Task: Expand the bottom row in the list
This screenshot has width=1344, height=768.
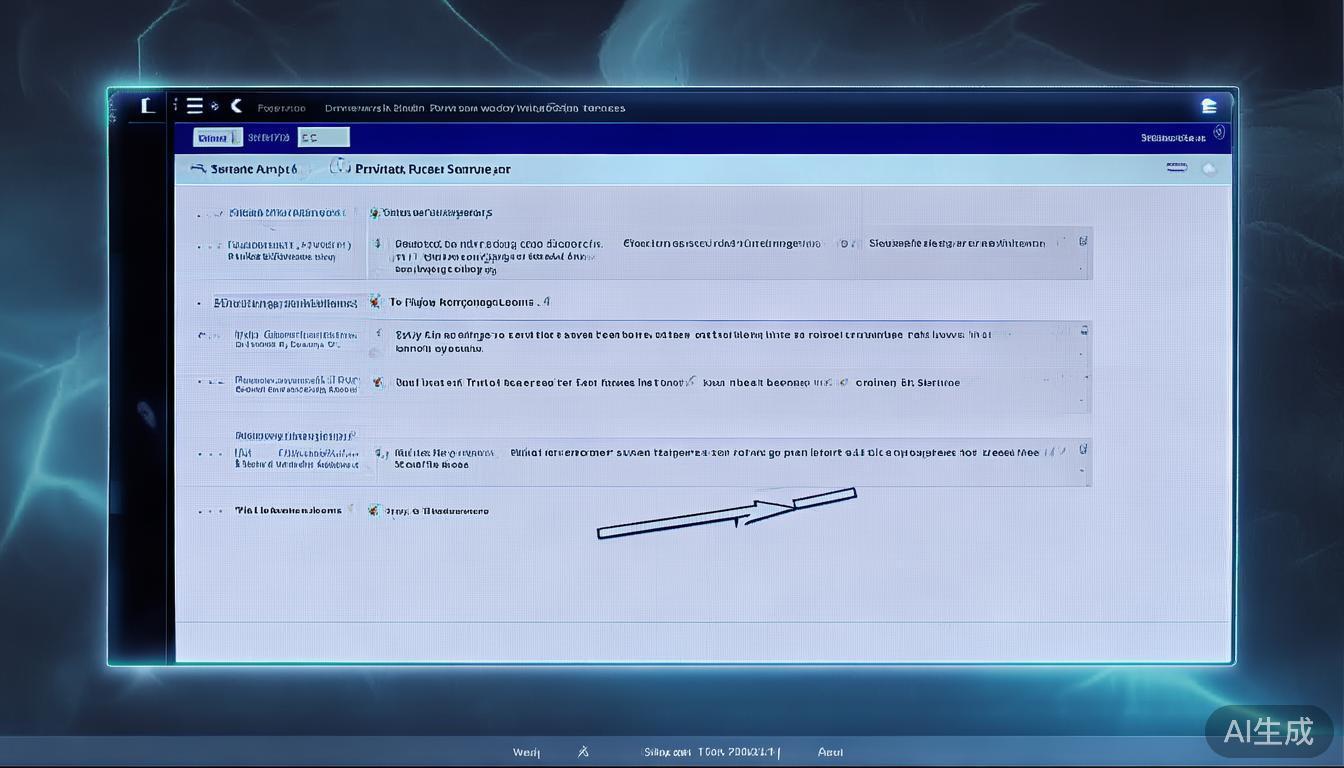Action: (x=210, y=511)
